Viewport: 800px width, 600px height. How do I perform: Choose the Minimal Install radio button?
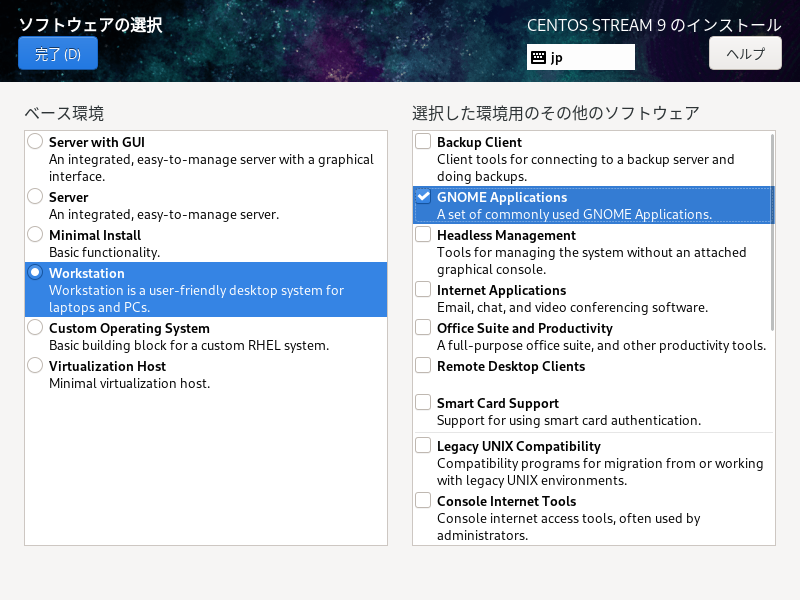coord(35,235)
